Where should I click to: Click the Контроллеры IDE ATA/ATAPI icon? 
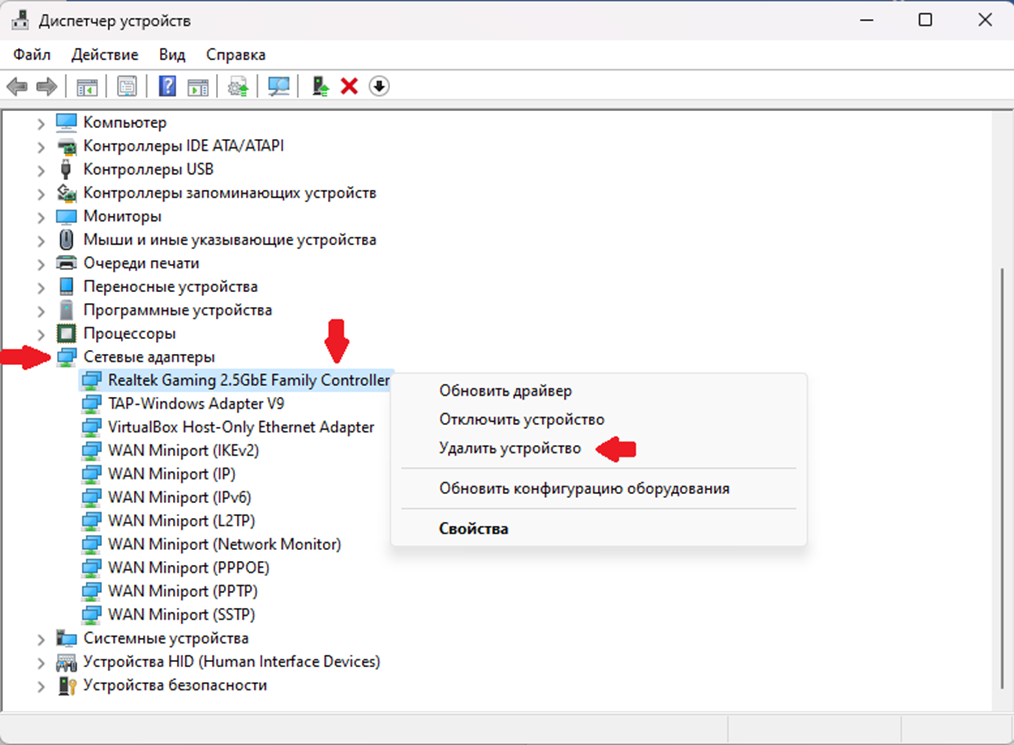(66, 146)
